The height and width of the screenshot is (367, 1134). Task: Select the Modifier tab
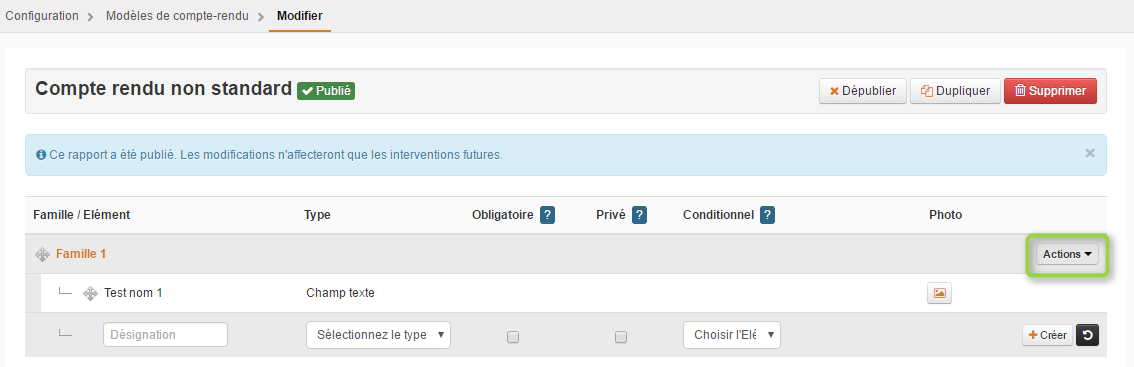299,15
